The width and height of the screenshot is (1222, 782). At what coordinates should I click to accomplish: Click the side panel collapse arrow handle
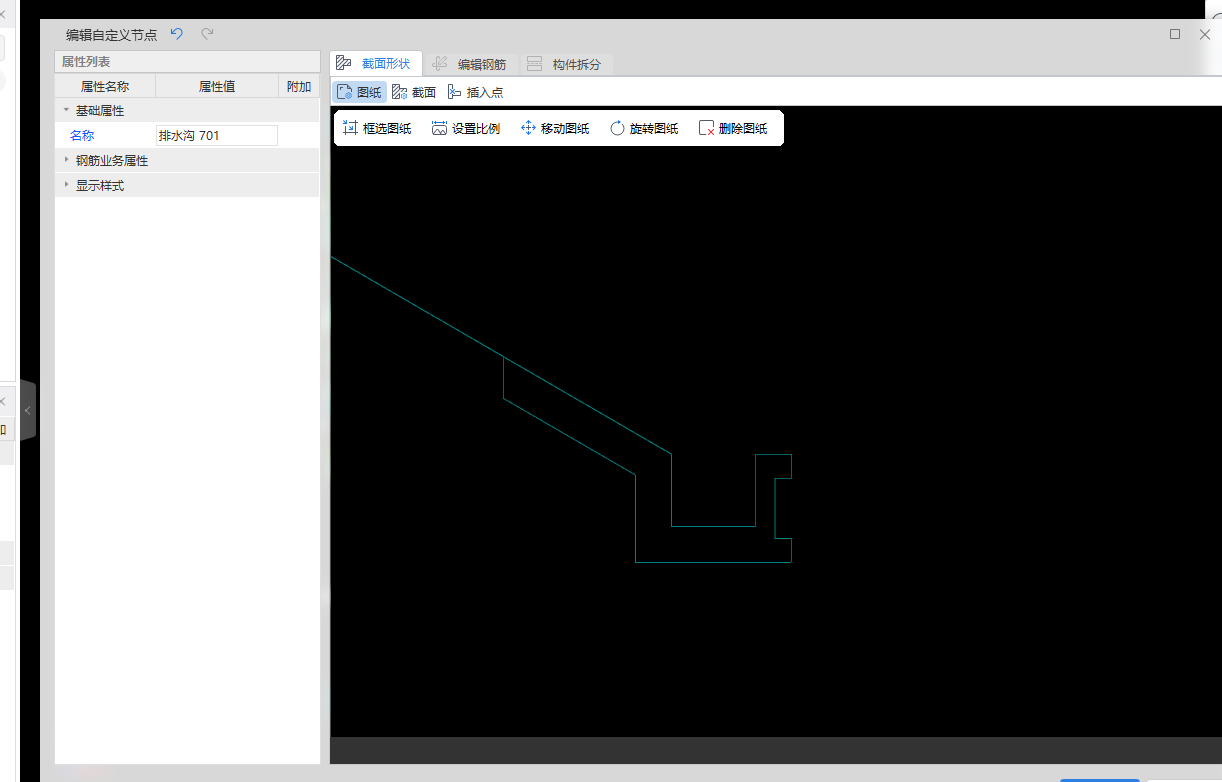[x=27, y=410]
